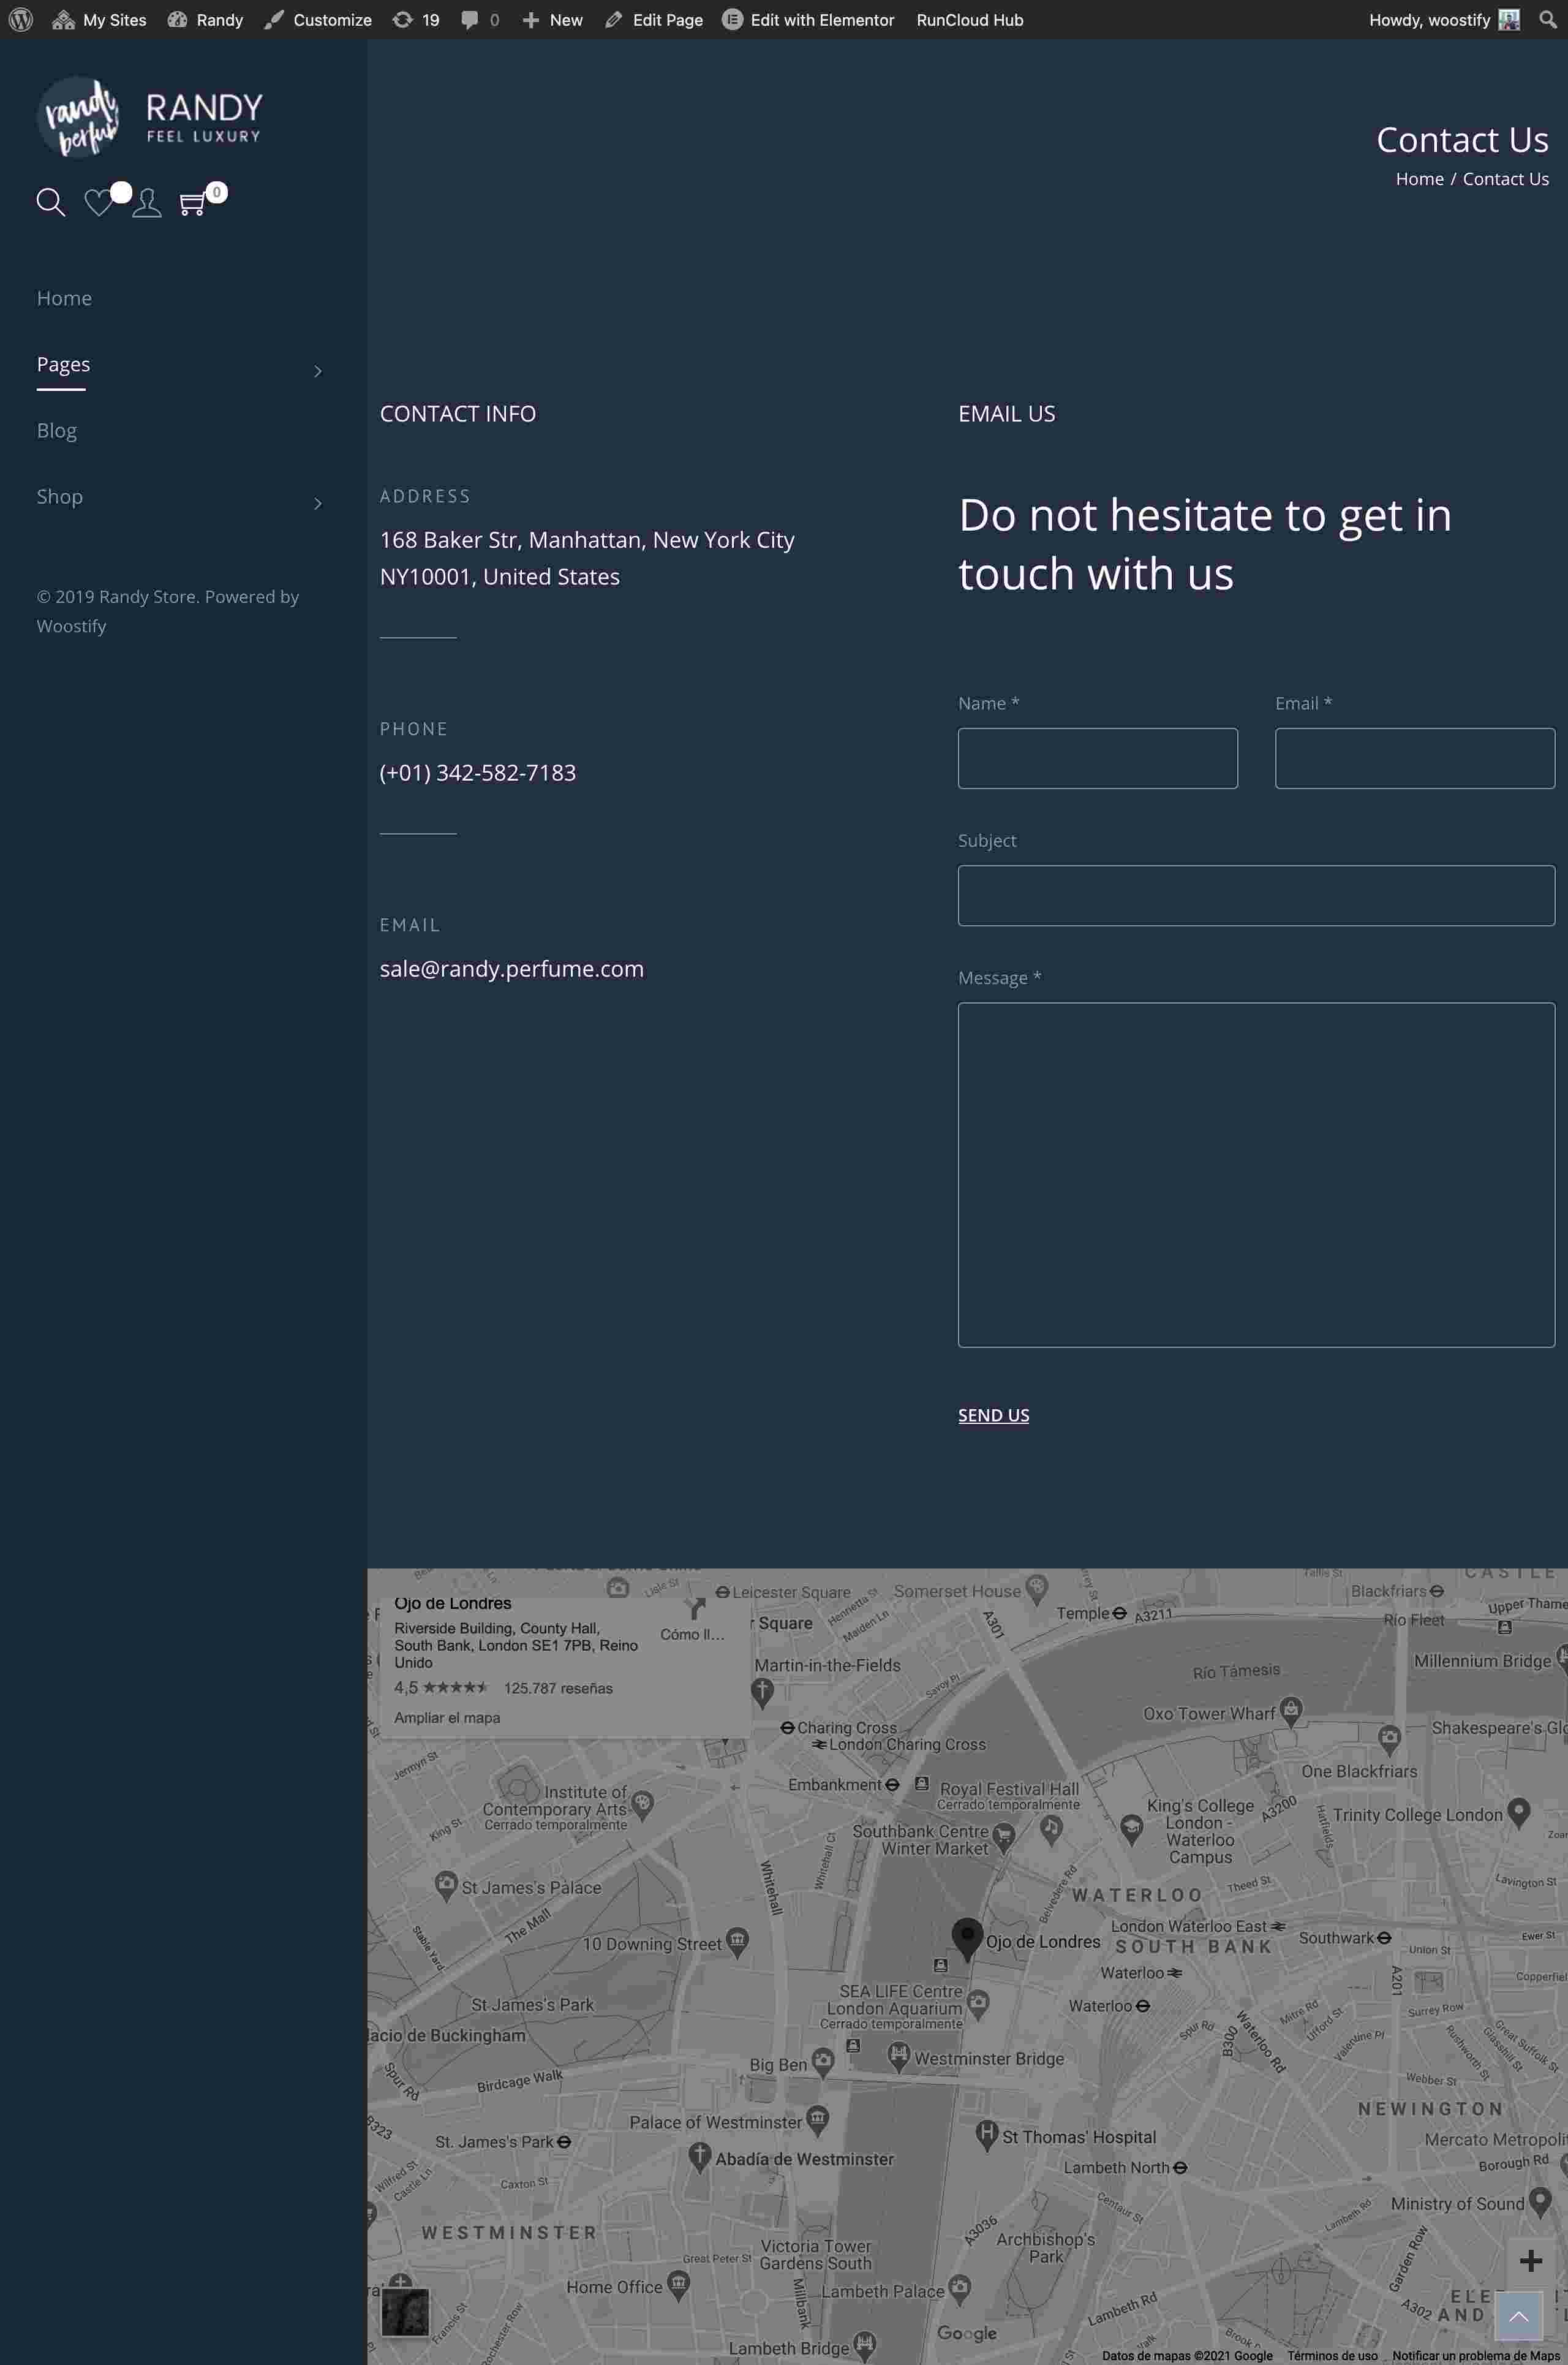Open the shopping cart icon
Viewport: 1568px width, 2365px height.
(x=192, y=204)
